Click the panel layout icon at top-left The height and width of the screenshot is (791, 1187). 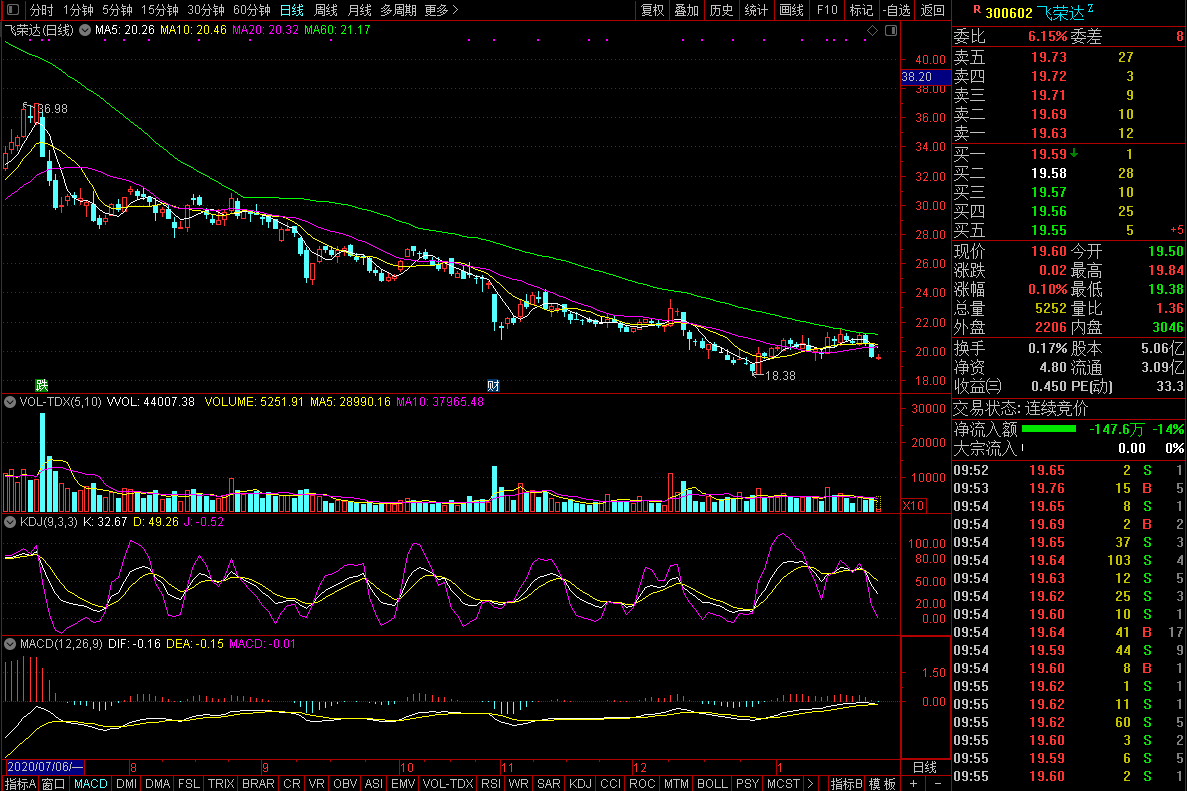pyautogui.click(x=14, y=10)
